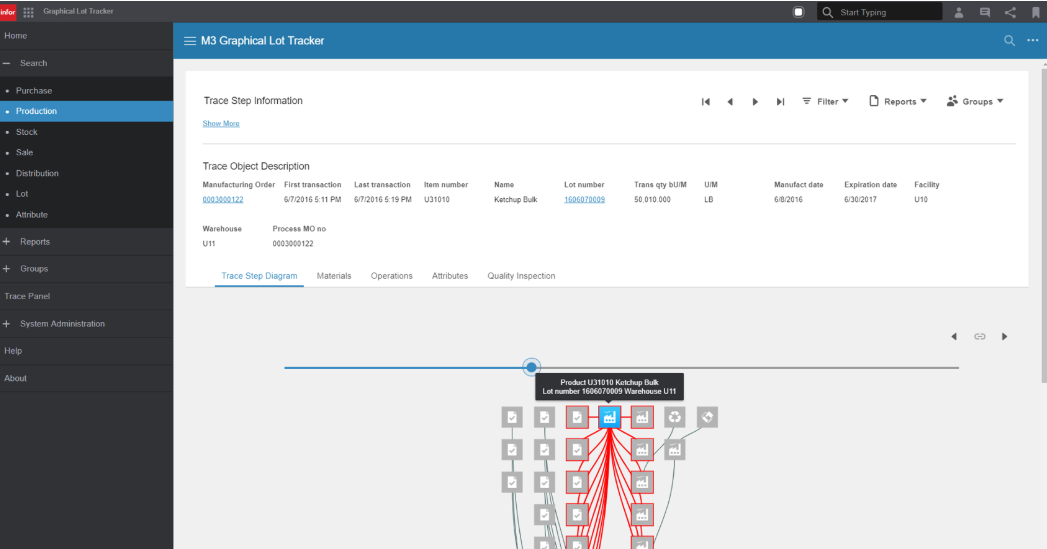Jump to first trace step
1047x549 pixels.
pos(706,102)
